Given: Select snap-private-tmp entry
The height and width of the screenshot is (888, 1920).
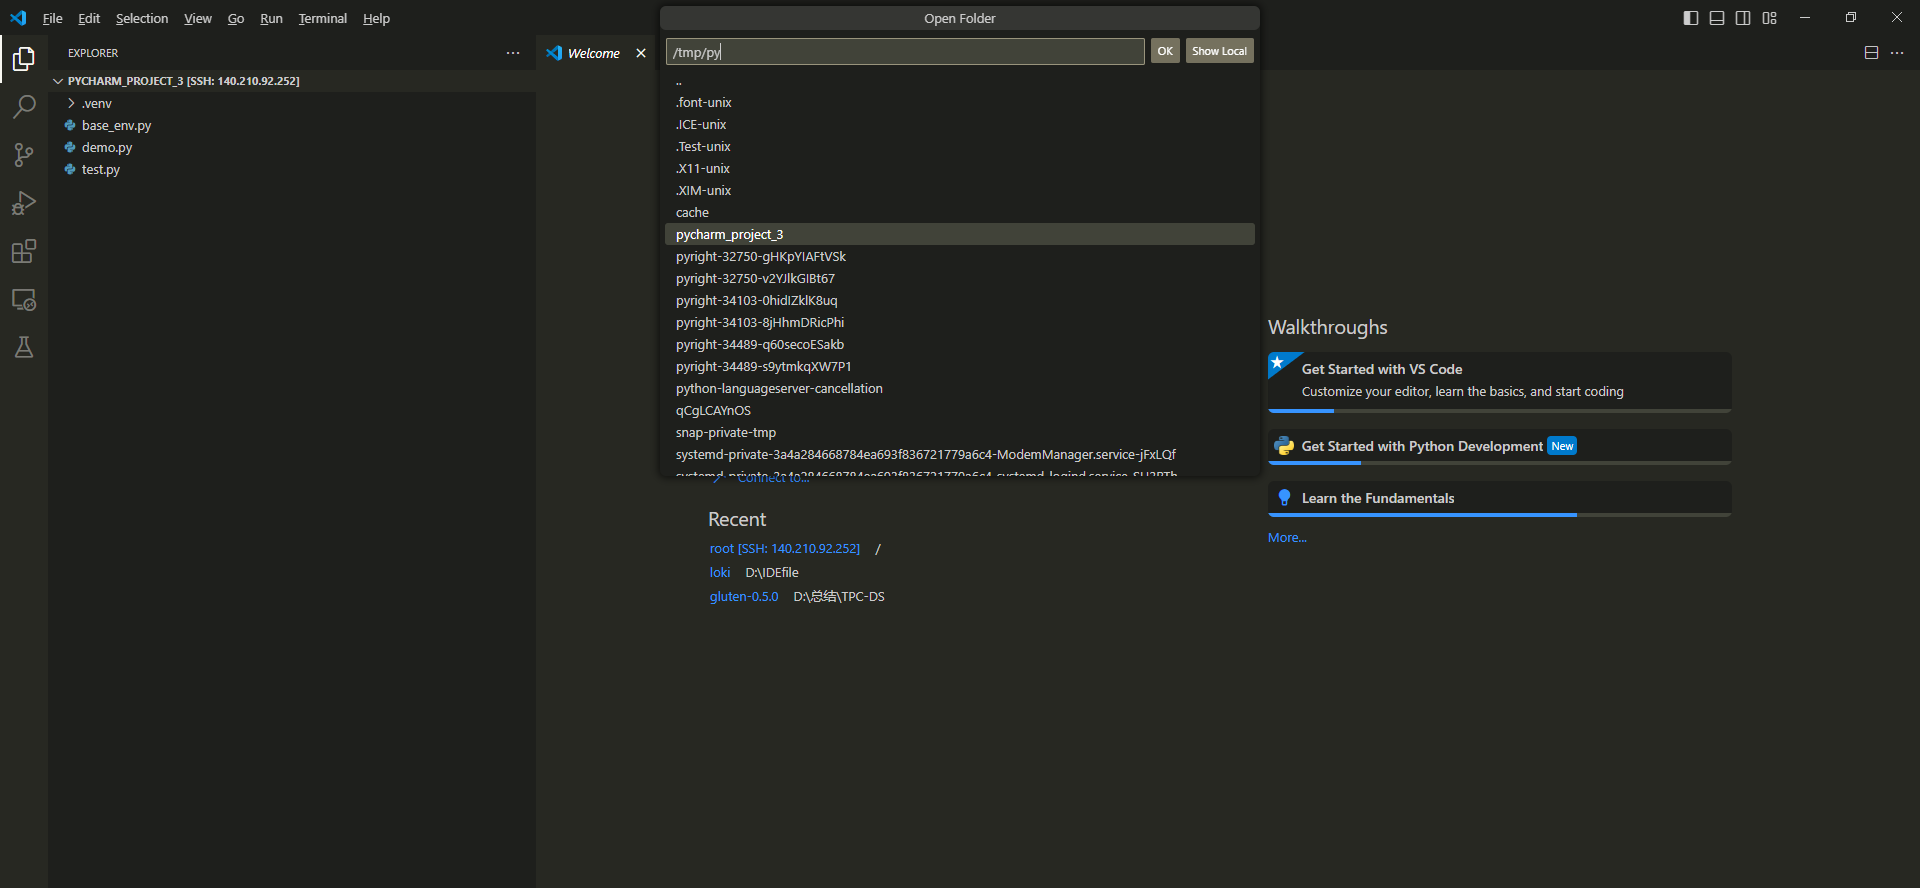Looking at the screenshot, I should pyautogui.click(x=960, y=432).
